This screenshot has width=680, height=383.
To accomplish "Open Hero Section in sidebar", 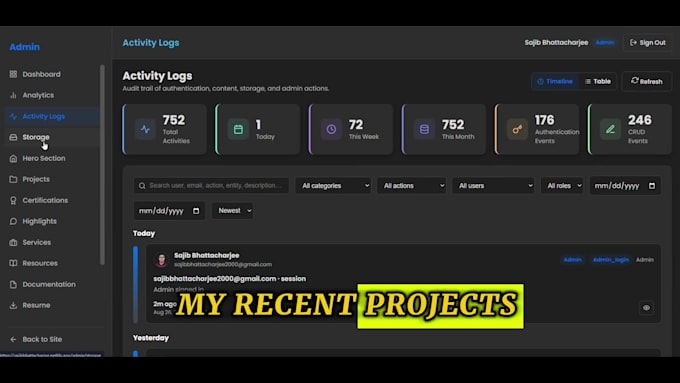I will click(44, 158).
